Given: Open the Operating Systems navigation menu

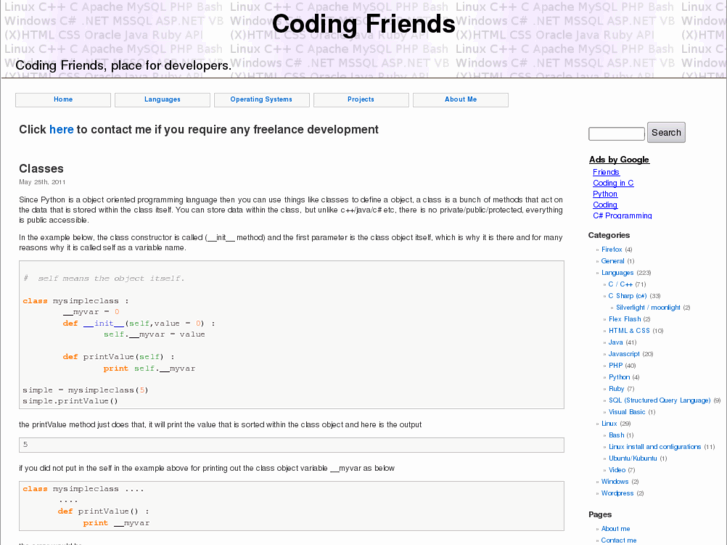Looking at the screenshot, I should [261, 100].
